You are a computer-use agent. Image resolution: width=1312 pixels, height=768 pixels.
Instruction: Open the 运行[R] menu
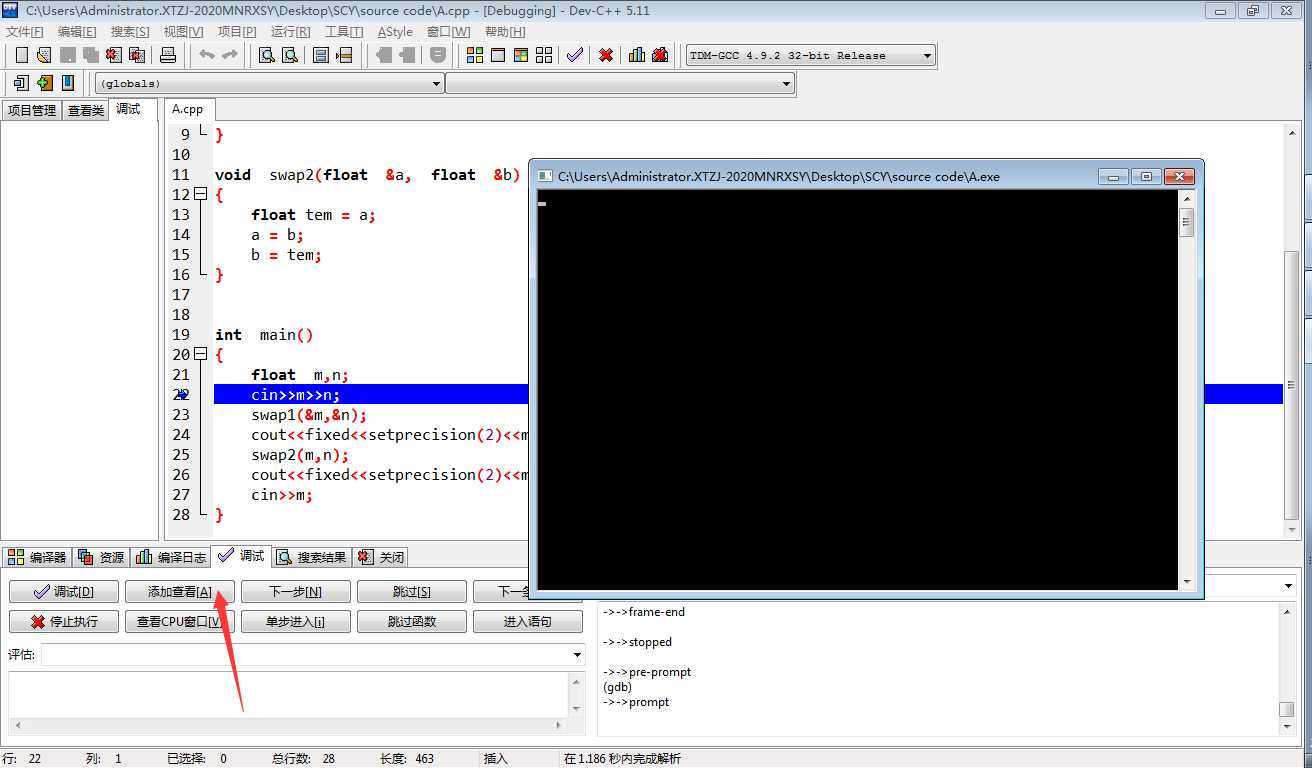291,32
